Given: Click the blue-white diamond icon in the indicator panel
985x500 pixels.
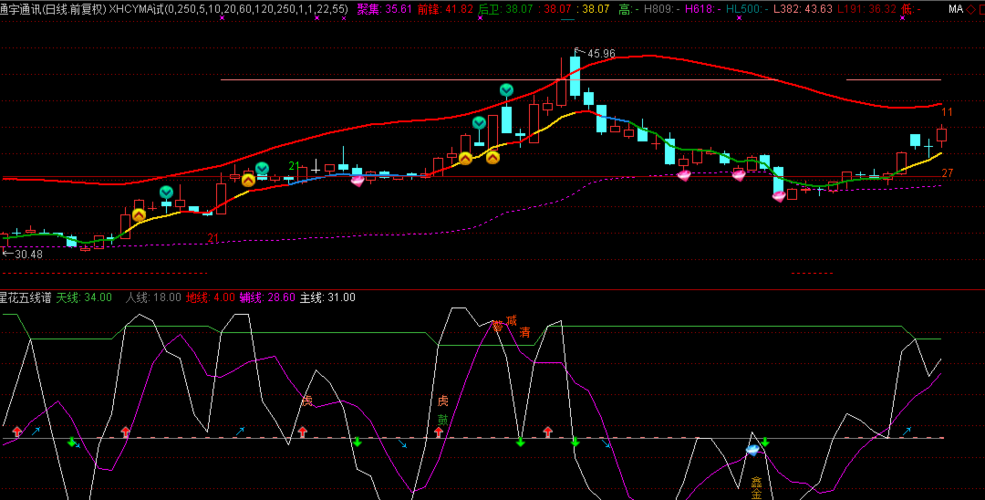Looking at the screenshot, I should click(753, 450).
